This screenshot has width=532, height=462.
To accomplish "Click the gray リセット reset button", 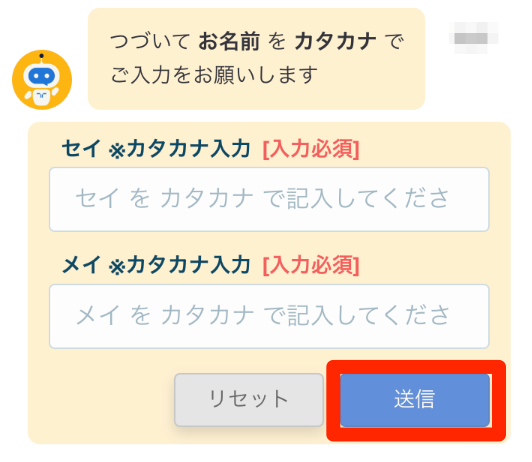I will (x=249, y=400).
